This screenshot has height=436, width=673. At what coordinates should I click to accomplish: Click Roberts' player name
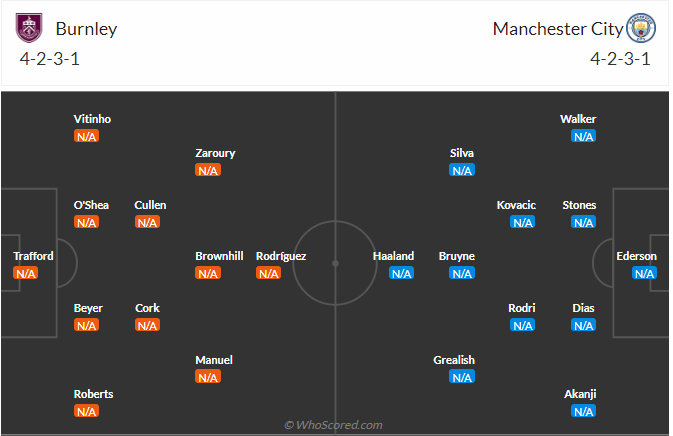[x=93, y=394]
